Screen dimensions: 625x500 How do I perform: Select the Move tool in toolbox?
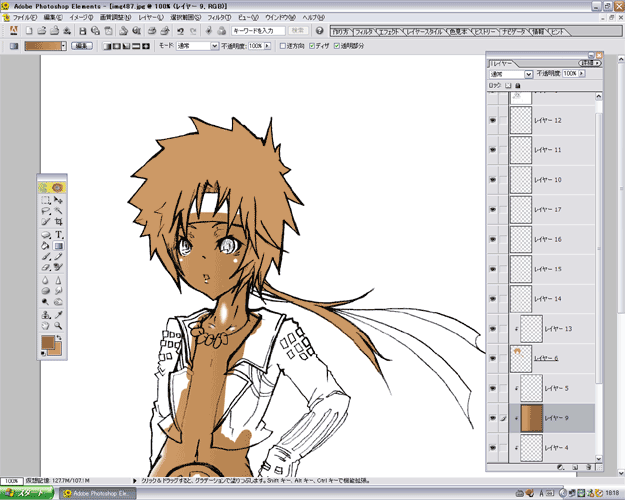click(x=59, y=200)
